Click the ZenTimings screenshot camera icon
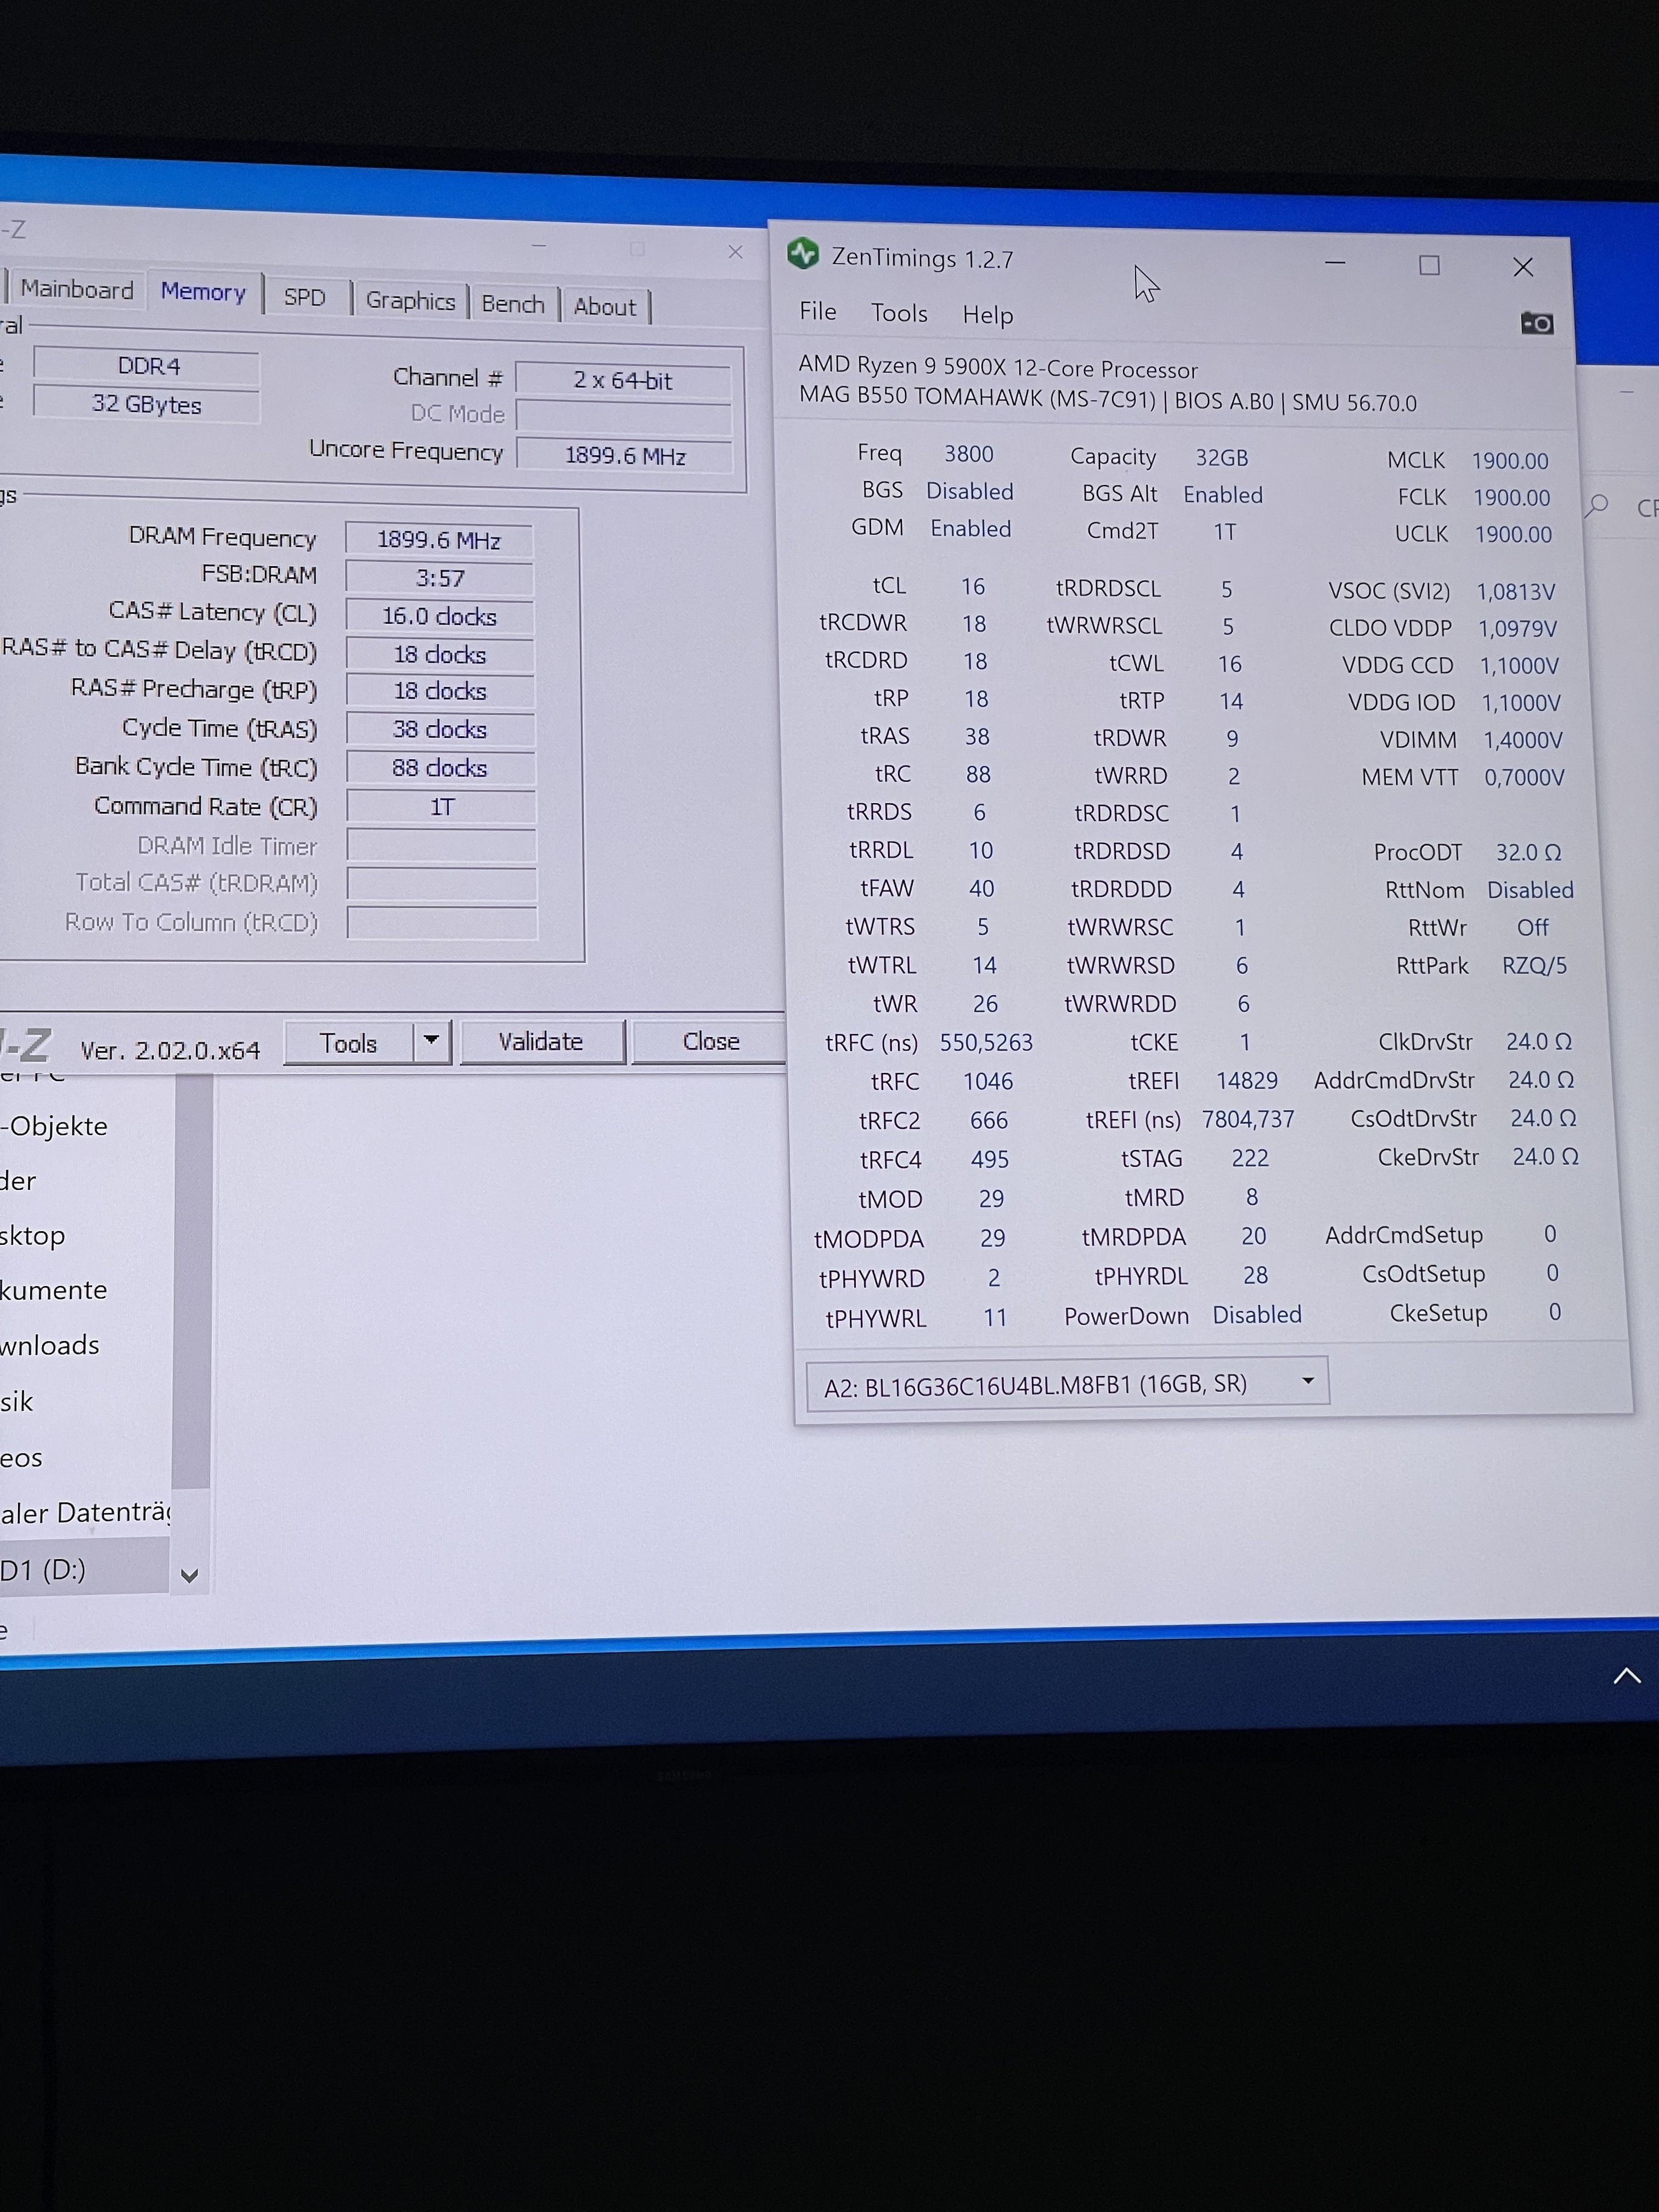 [x=1537, y=323]
